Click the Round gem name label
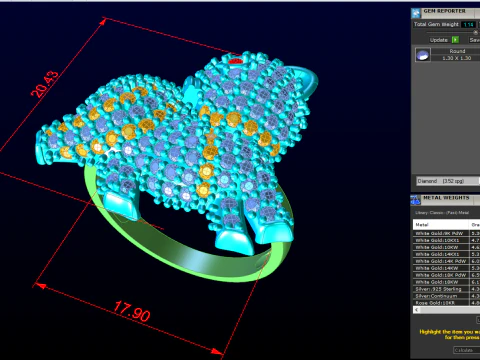 [457, 51]
